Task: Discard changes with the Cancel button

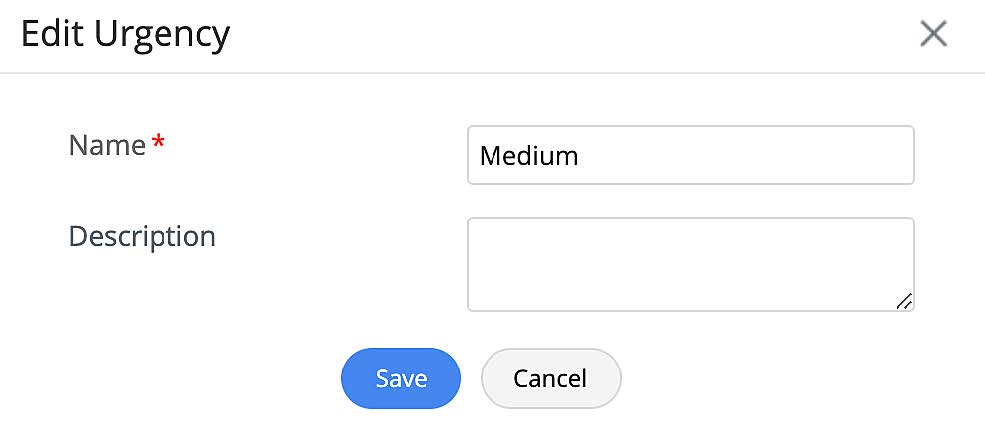Action: pyautogui.click(x=550, y=379)
